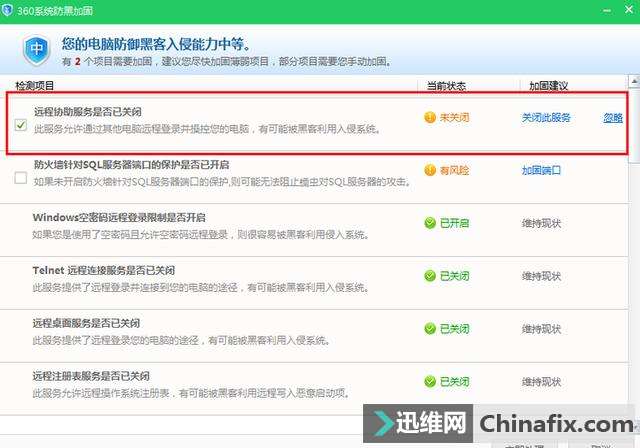Click green check icon beside 已开启

pos(430,223)
